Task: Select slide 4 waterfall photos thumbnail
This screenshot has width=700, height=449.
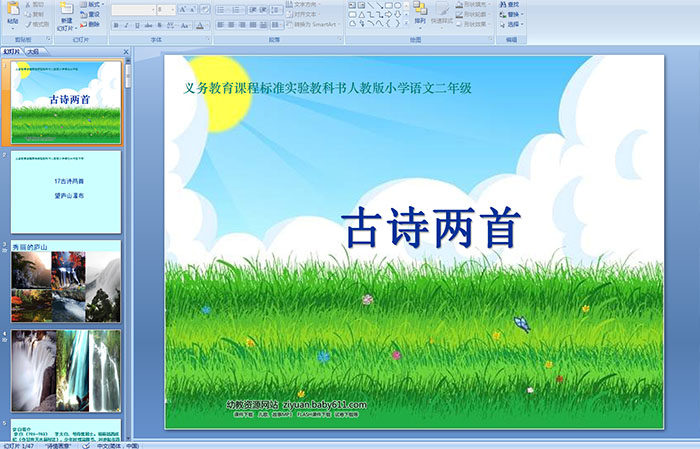Action: click(66, 370)
